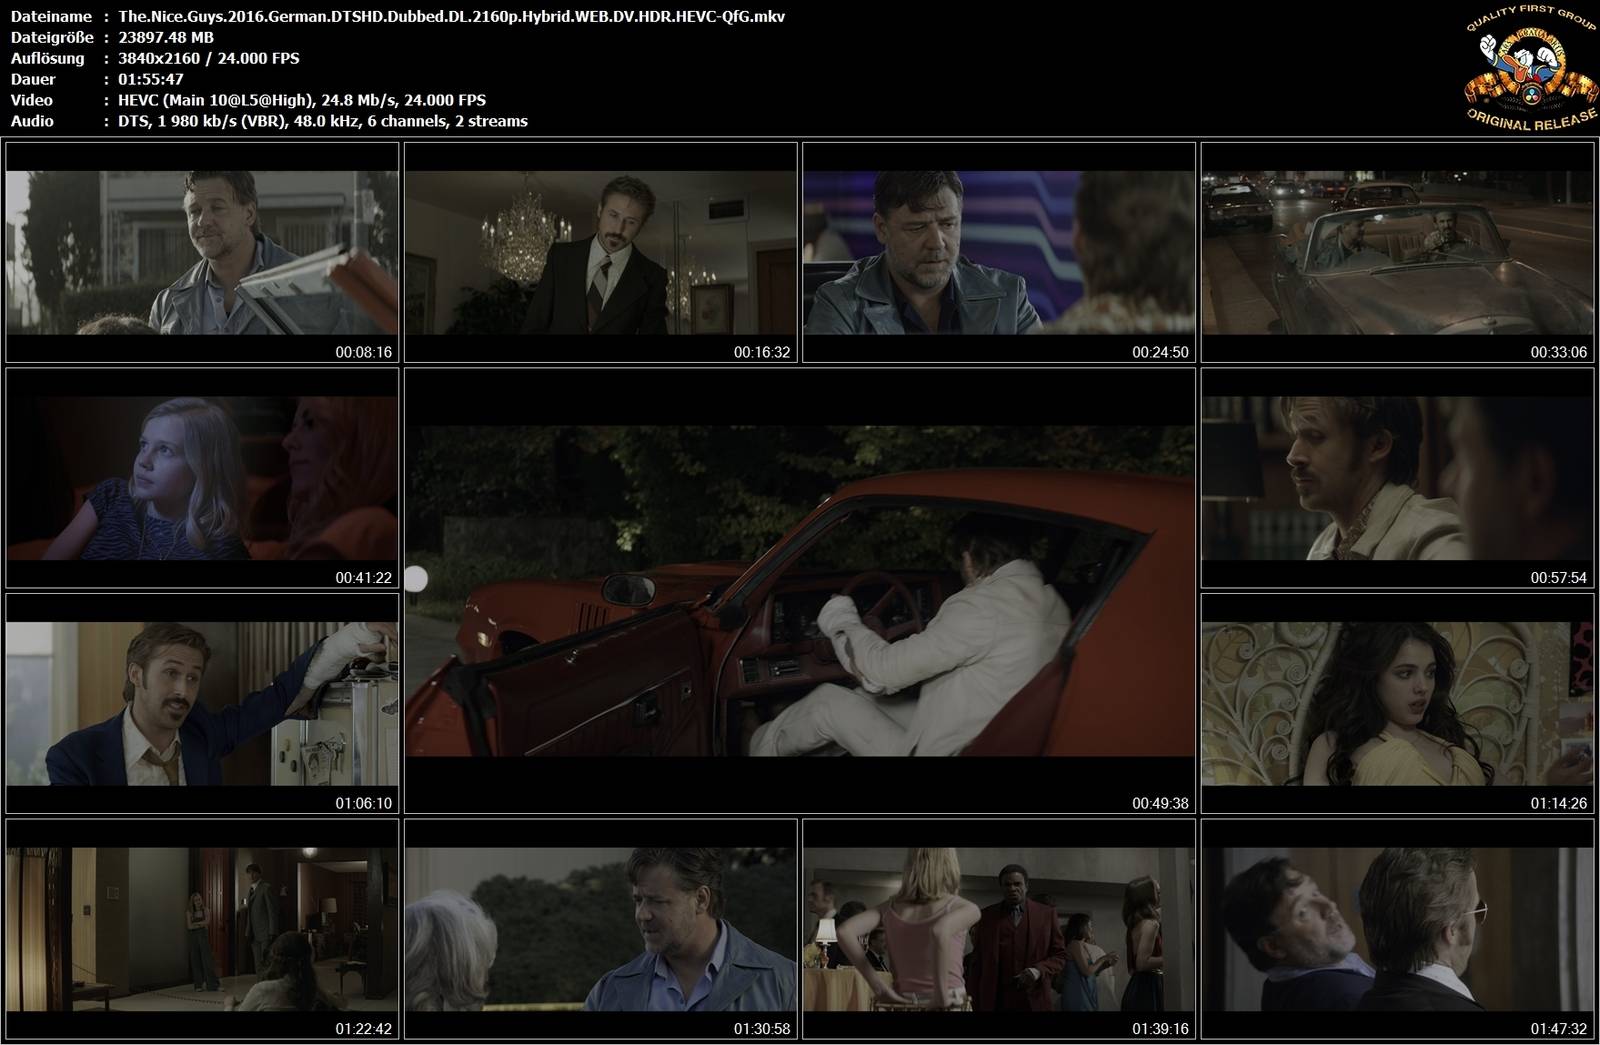Click the Video label
This screenshot has height=1045, width=1600.
click(31, 100)
